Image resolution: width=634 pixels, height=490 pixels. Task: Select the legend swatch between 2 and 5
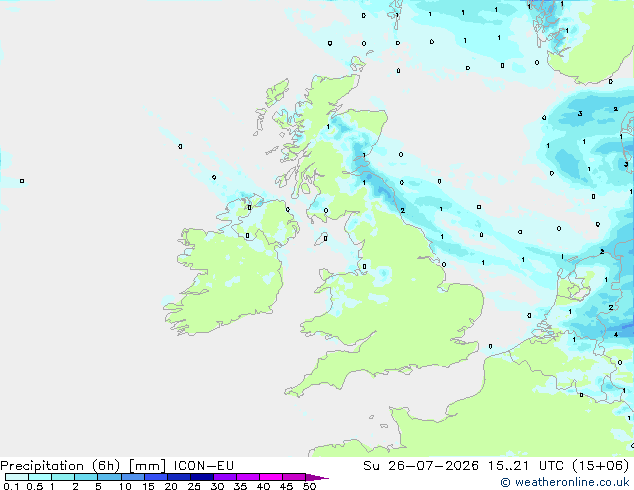pyautogui.click(x=86, y=477)
